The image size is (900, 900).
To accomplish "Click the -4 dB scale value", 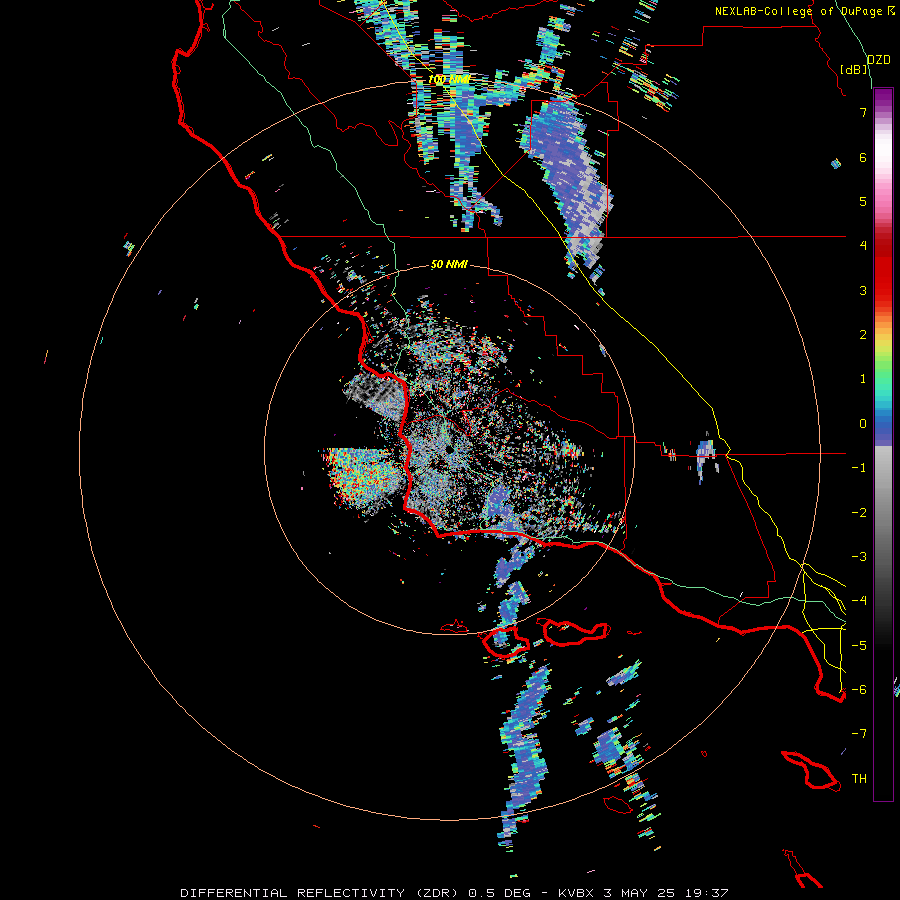I will click(859, 601).
